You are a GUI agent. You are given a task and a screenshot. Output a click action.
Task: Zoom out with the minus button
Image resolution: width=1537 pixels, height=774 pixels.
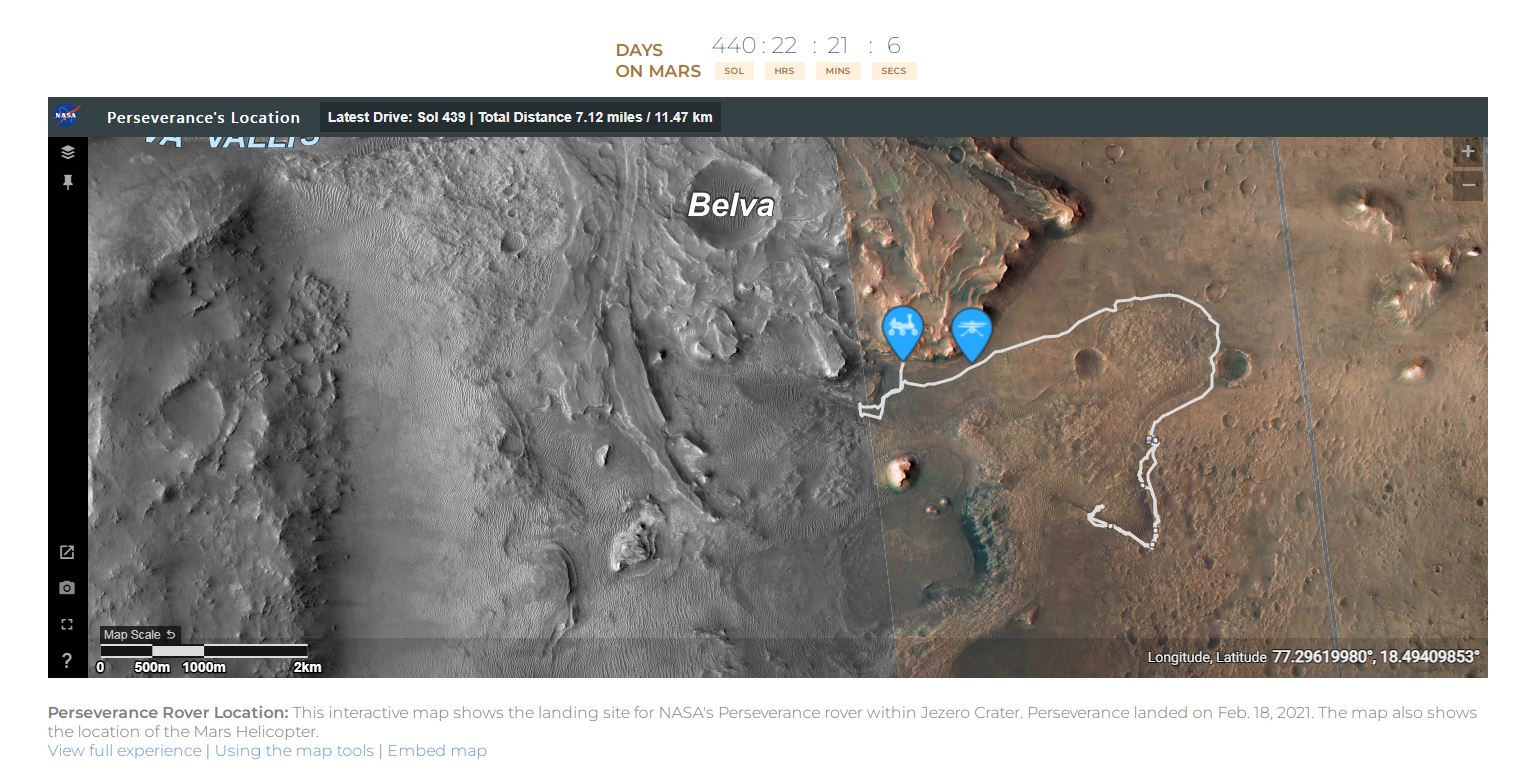coord(1468,185)
